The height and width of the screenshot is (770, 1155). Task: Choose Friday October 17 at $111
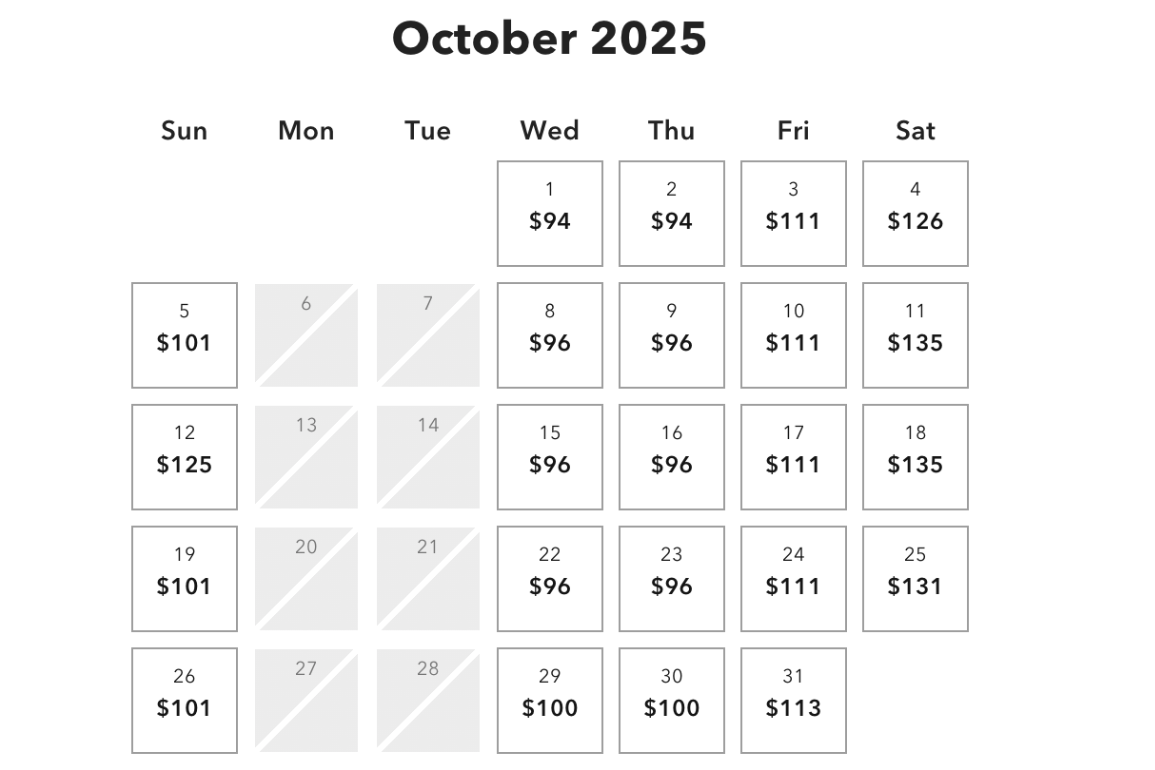tap(793, 457)
